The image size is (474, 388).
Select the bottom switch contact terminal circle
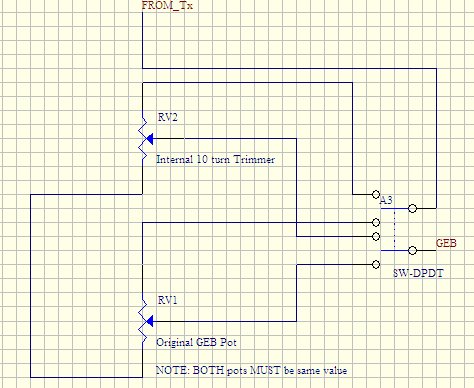(376, 265)
